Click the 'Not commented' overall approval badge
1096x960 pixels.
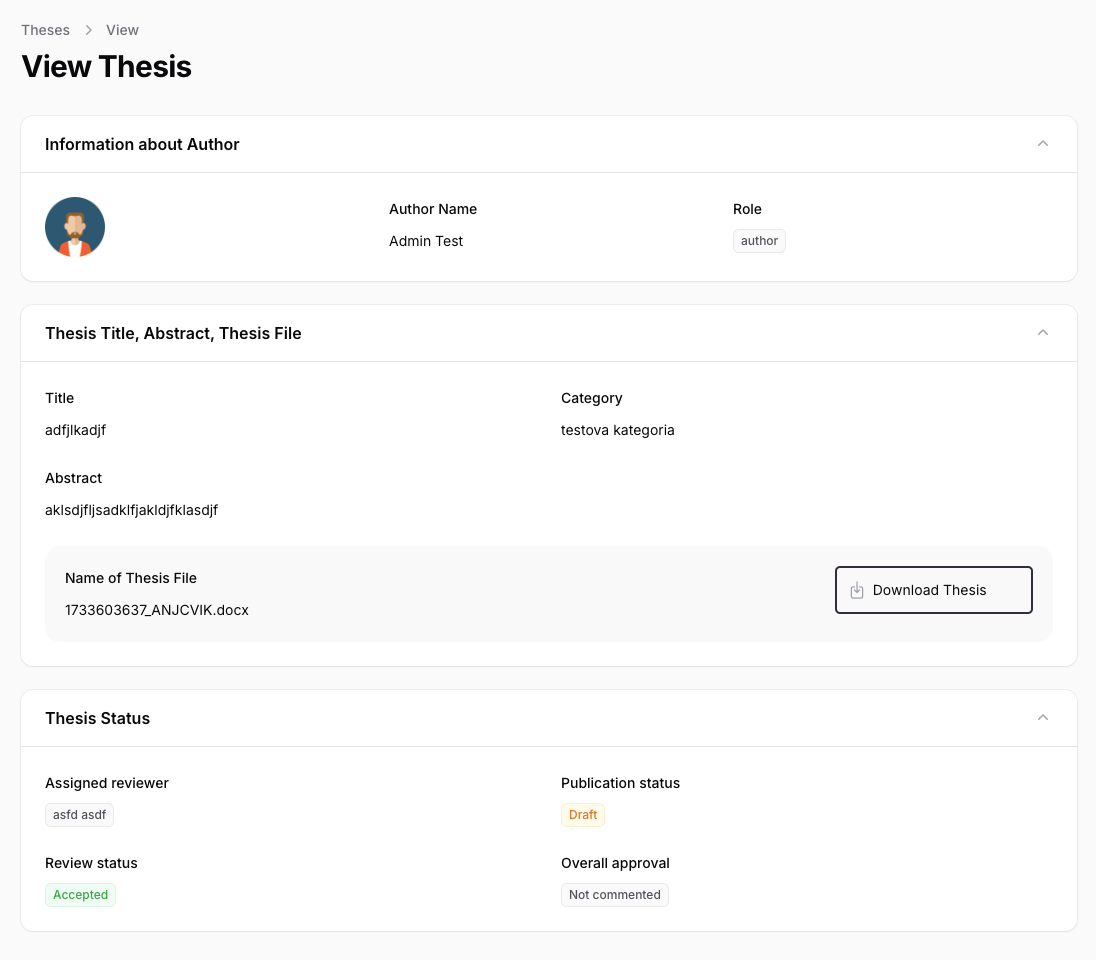(614, 895)
